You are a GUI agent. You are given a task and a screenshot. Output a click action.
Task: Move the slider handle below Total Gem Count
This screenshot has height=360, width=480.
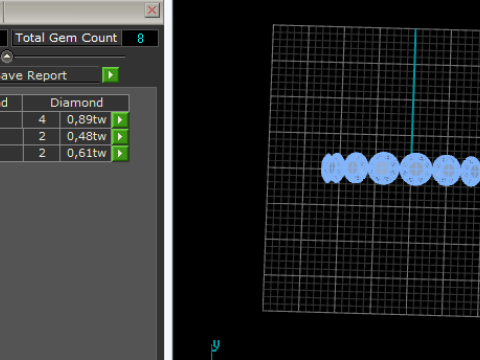(x=7, y=57)
